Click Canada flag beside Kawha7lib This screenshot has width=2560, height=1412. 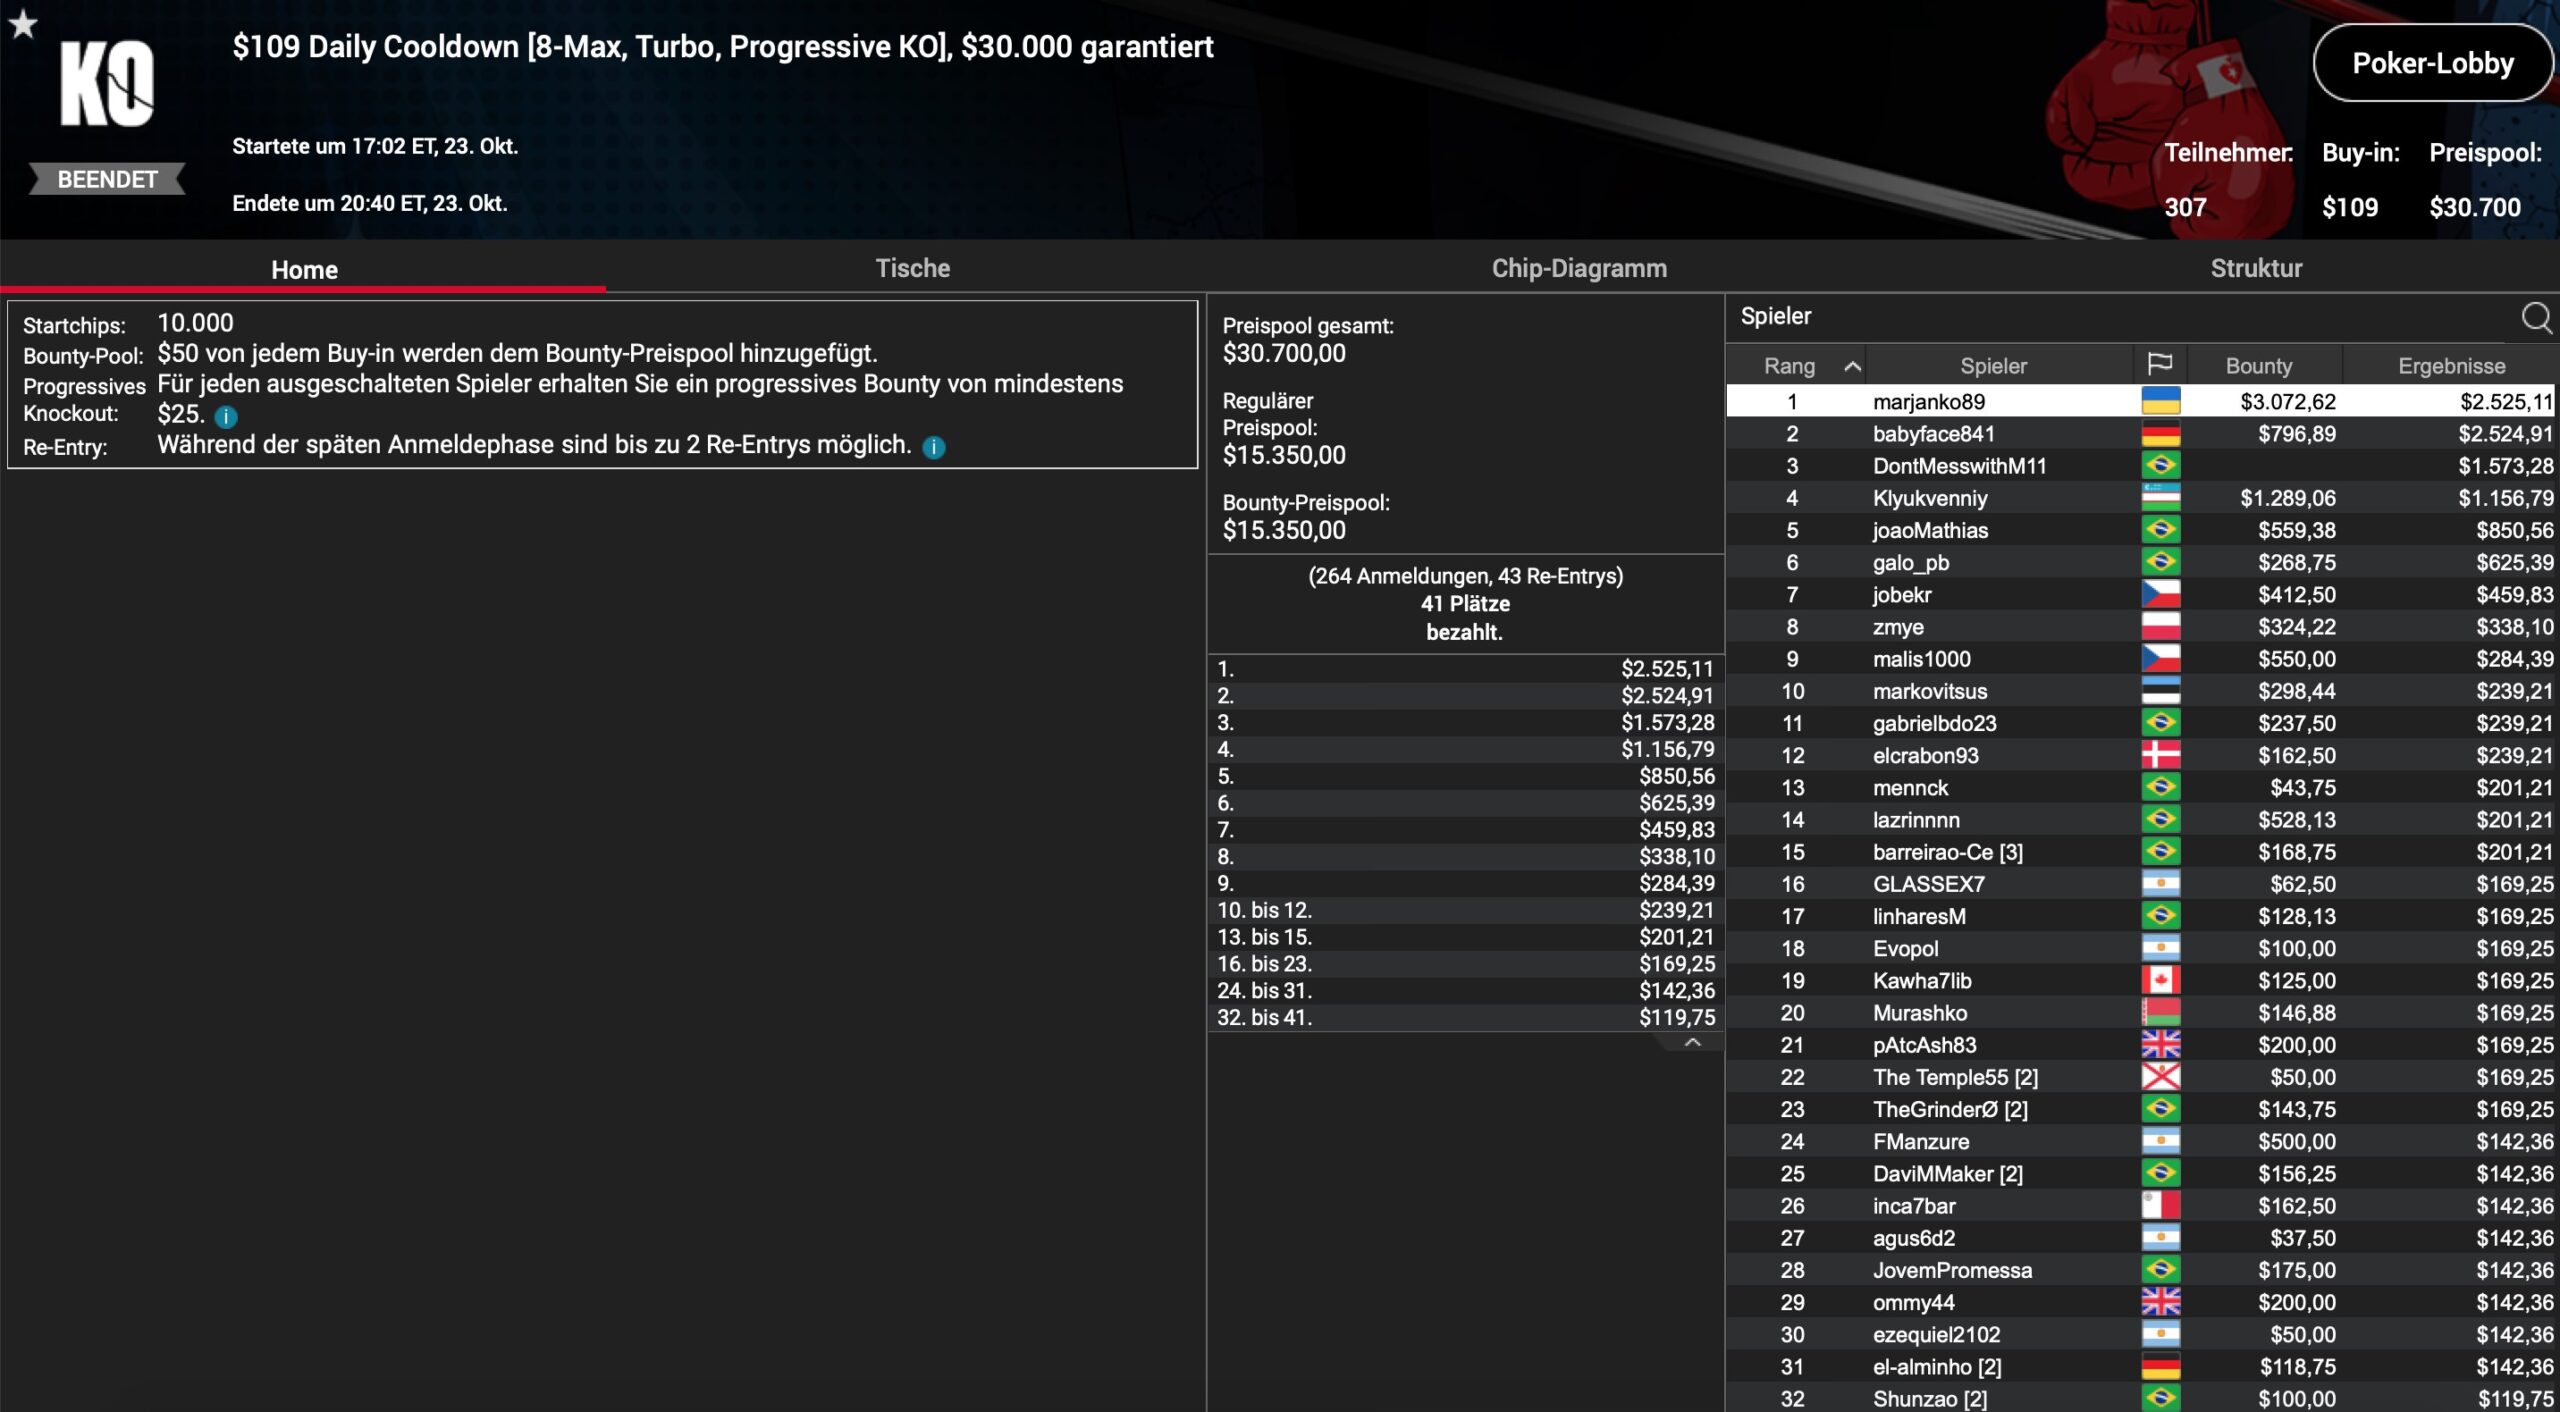(2160, 981)
